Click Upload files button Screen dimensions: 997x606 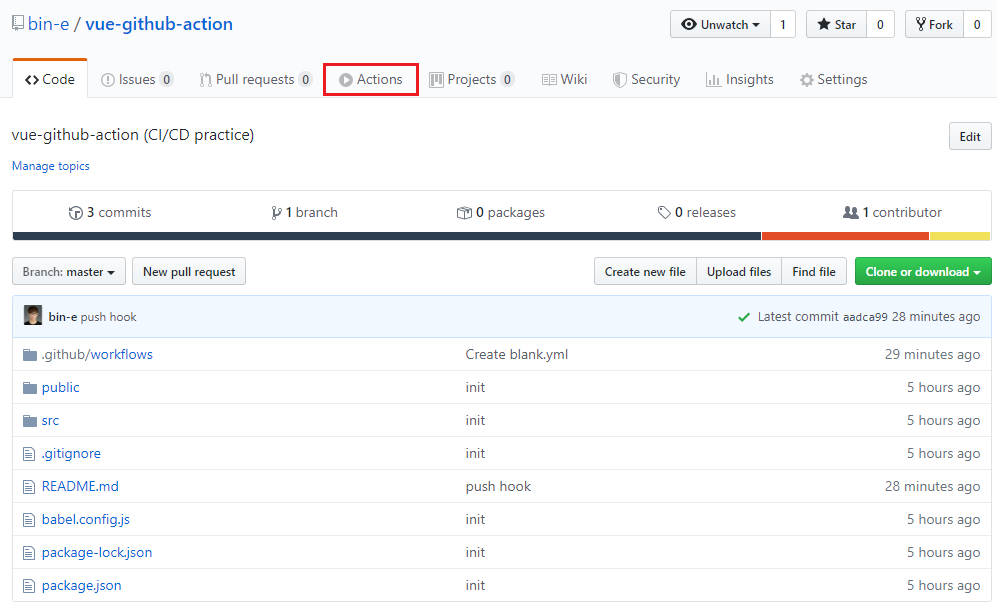739,272
